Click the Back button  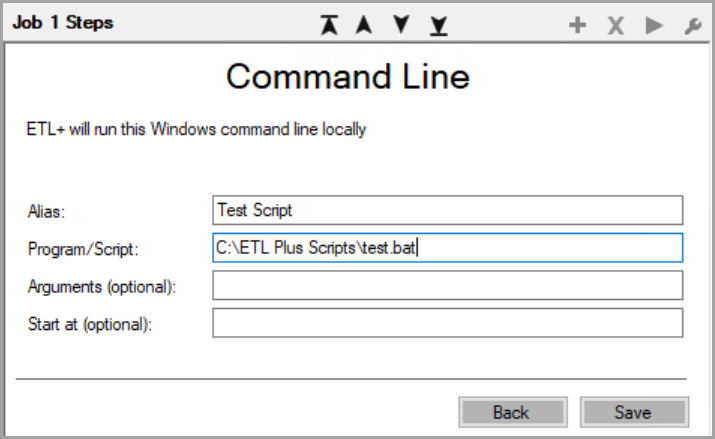[x=511, y=412]
